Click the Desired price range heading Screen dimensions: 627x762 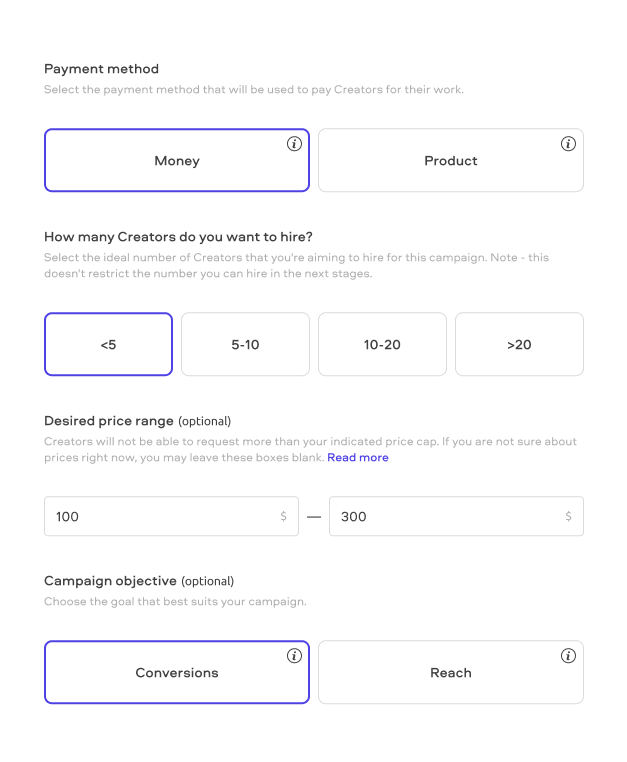(x=109, y=421)
